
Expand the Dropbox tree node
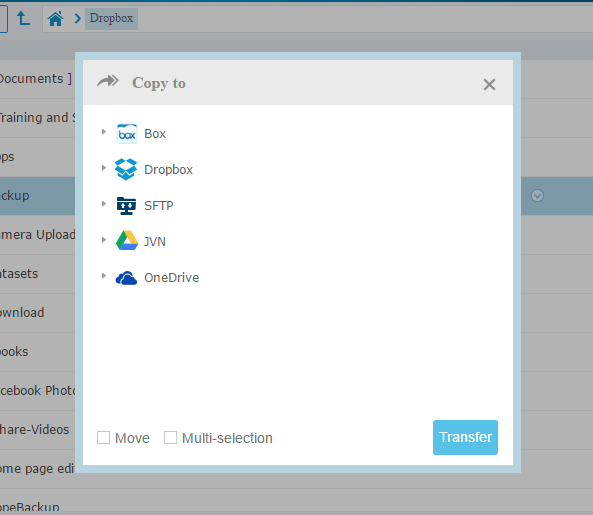[104, 168]
